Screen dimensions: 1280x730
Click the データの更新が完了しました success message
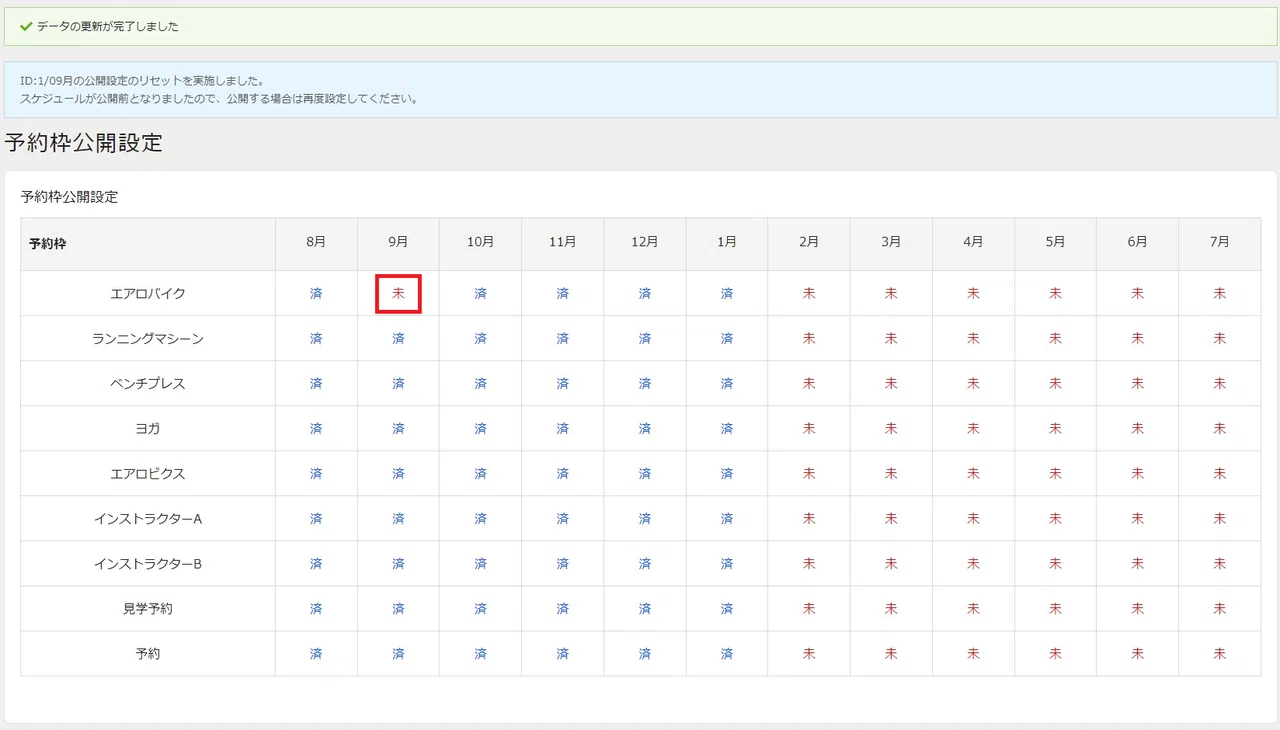(x=108, y=27)
